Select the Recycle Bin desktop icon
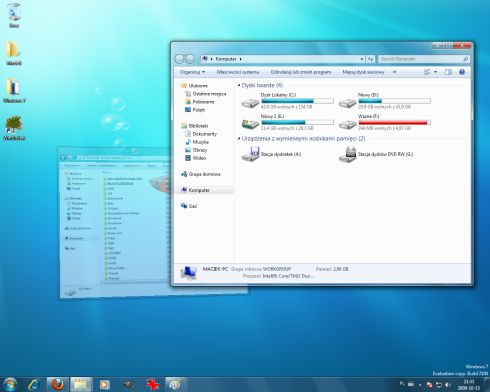This screenshot has width=490, height=392. coord(14,15)
